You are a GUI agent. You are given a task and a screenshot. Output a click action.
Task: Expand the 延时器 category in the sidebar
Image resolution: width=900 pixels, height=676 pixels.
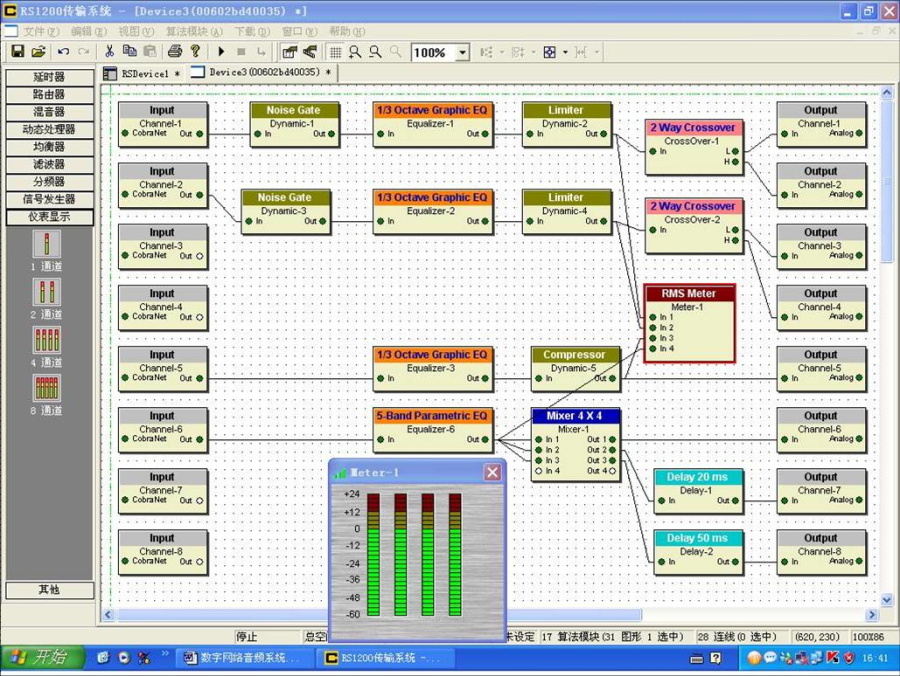click(49, 77)
